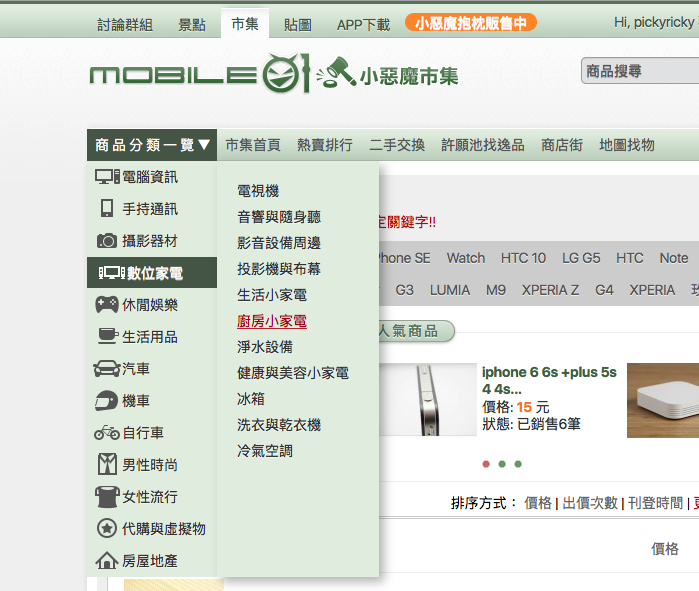
Task: Select 冷氣空調 in the submenu
Action: (265, 451)
